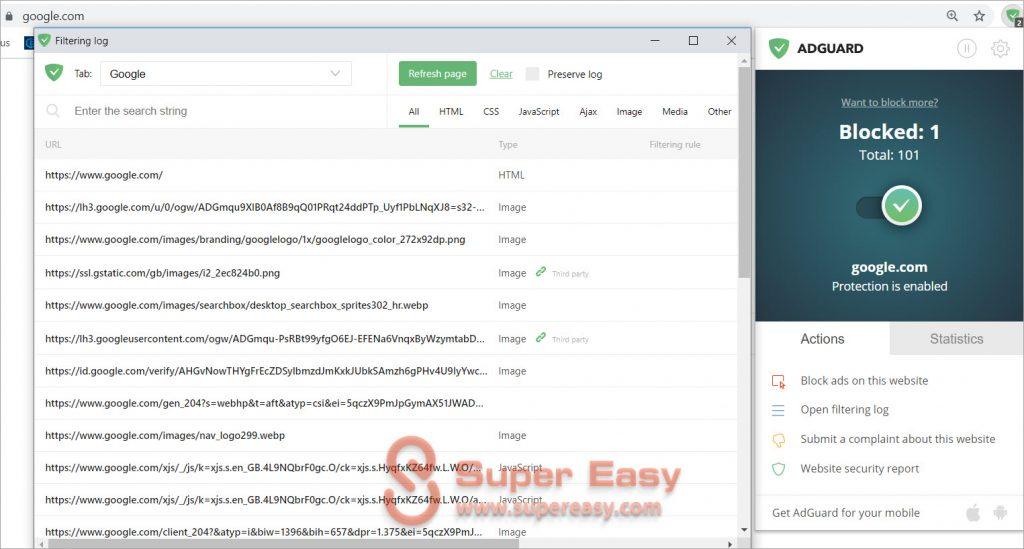Maximize the Filtering log window
This screenshot has width=1024, height=549.
[693, 40]
